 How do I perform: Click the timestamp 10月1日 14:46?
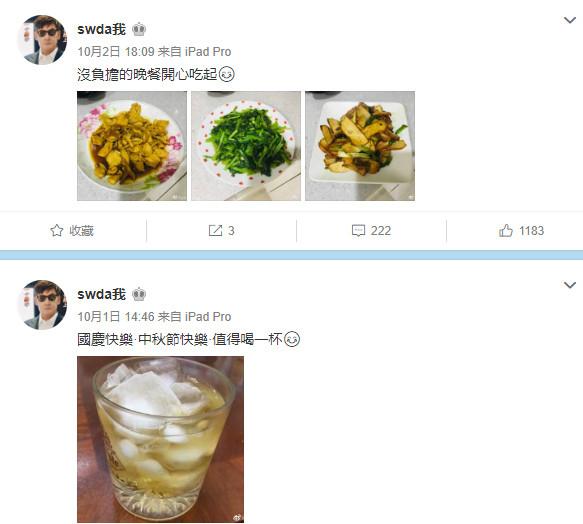pyautogui.click(x=116, y=316)
